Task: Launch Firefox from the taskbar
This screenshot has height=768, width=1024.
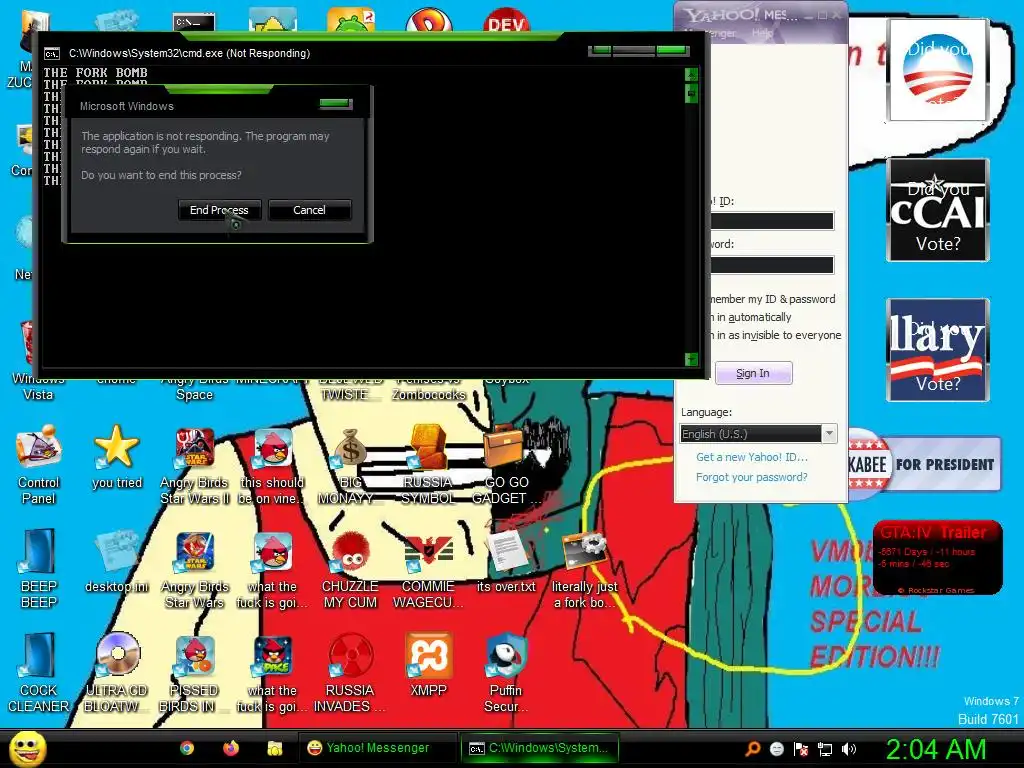Action: point(231,748)
